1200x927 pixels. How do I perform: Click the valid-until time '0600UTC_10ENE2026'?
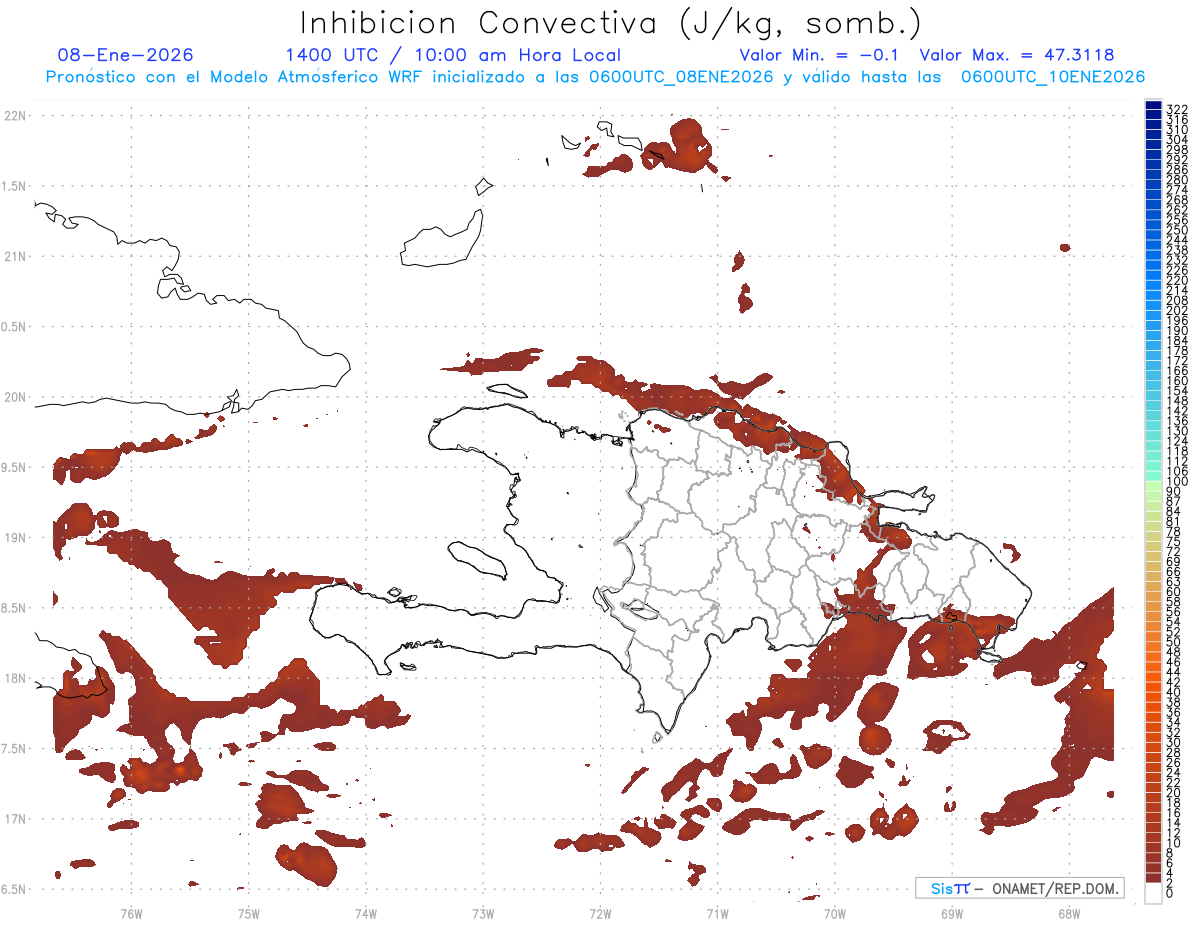1053,77
